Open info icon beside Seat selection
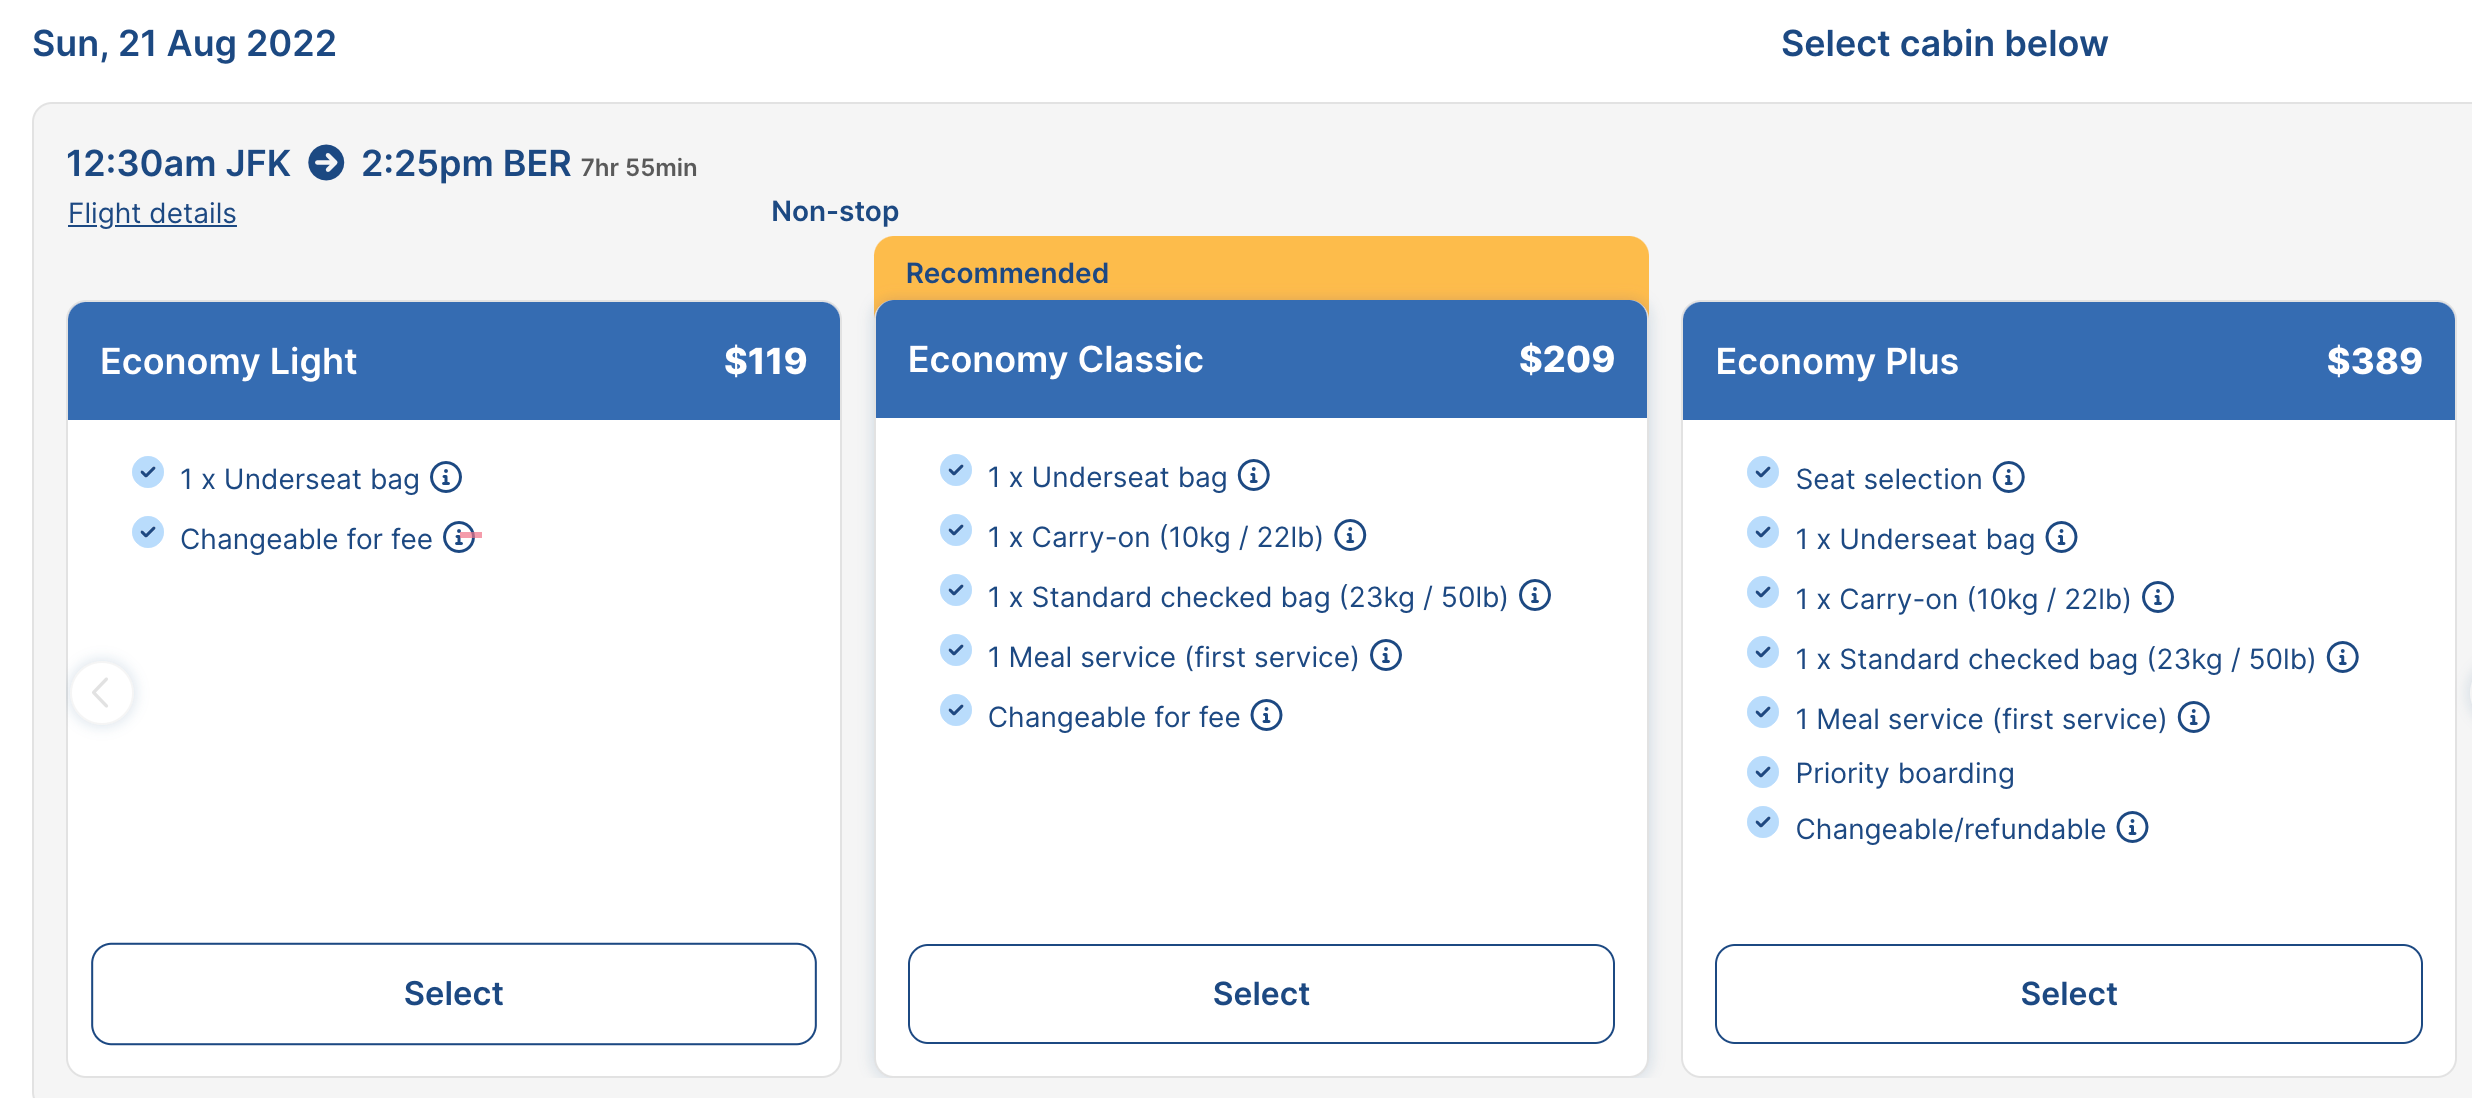2472x1098 pixels. [2009, 478]
